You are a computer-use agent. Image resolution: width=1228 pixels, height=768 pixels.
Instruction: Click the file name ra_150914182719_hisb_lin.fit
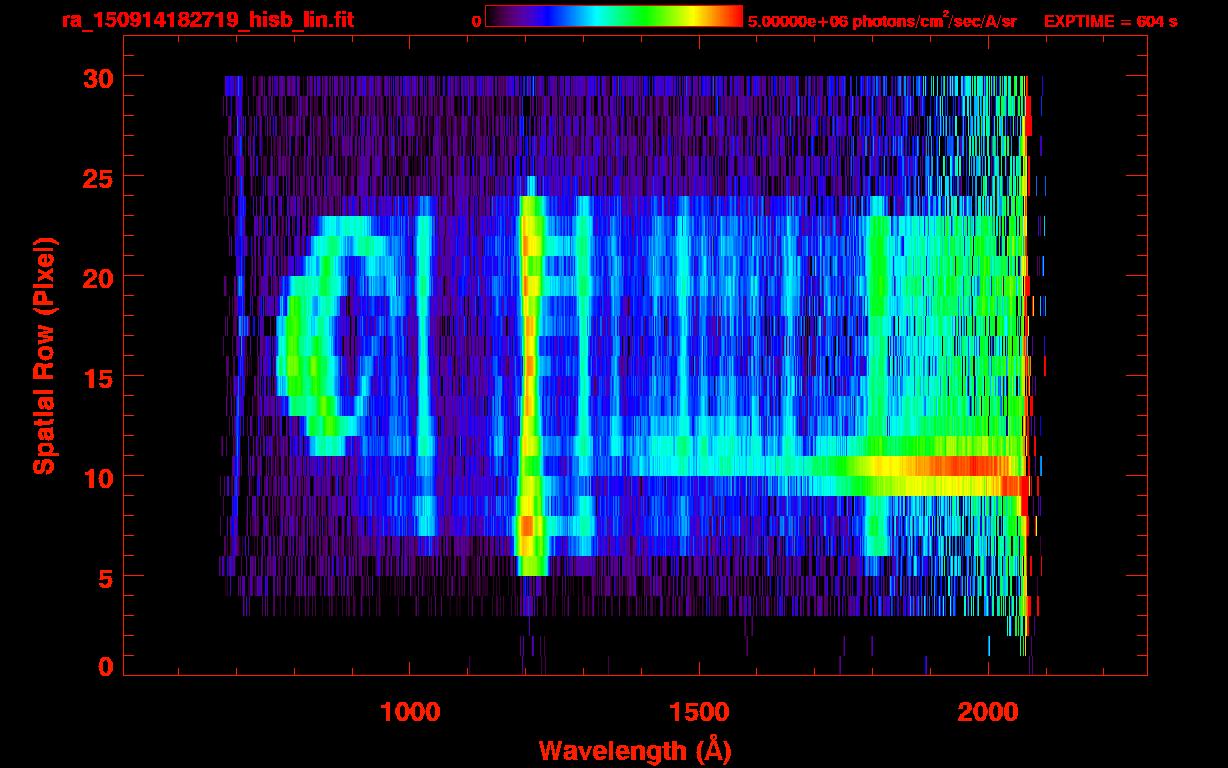pyautogui.click(x=207, y=20)
